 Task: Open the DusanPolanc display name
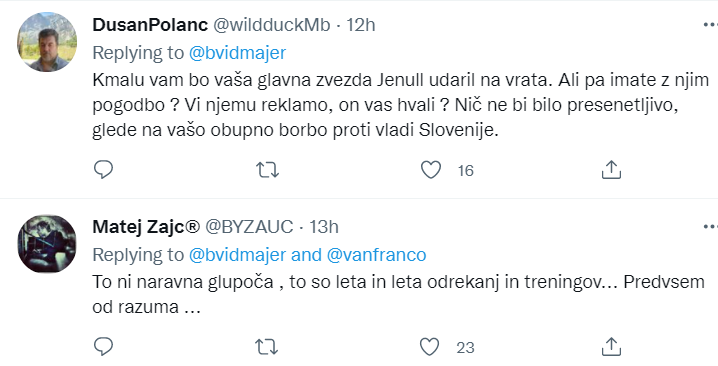pos(150,25)
